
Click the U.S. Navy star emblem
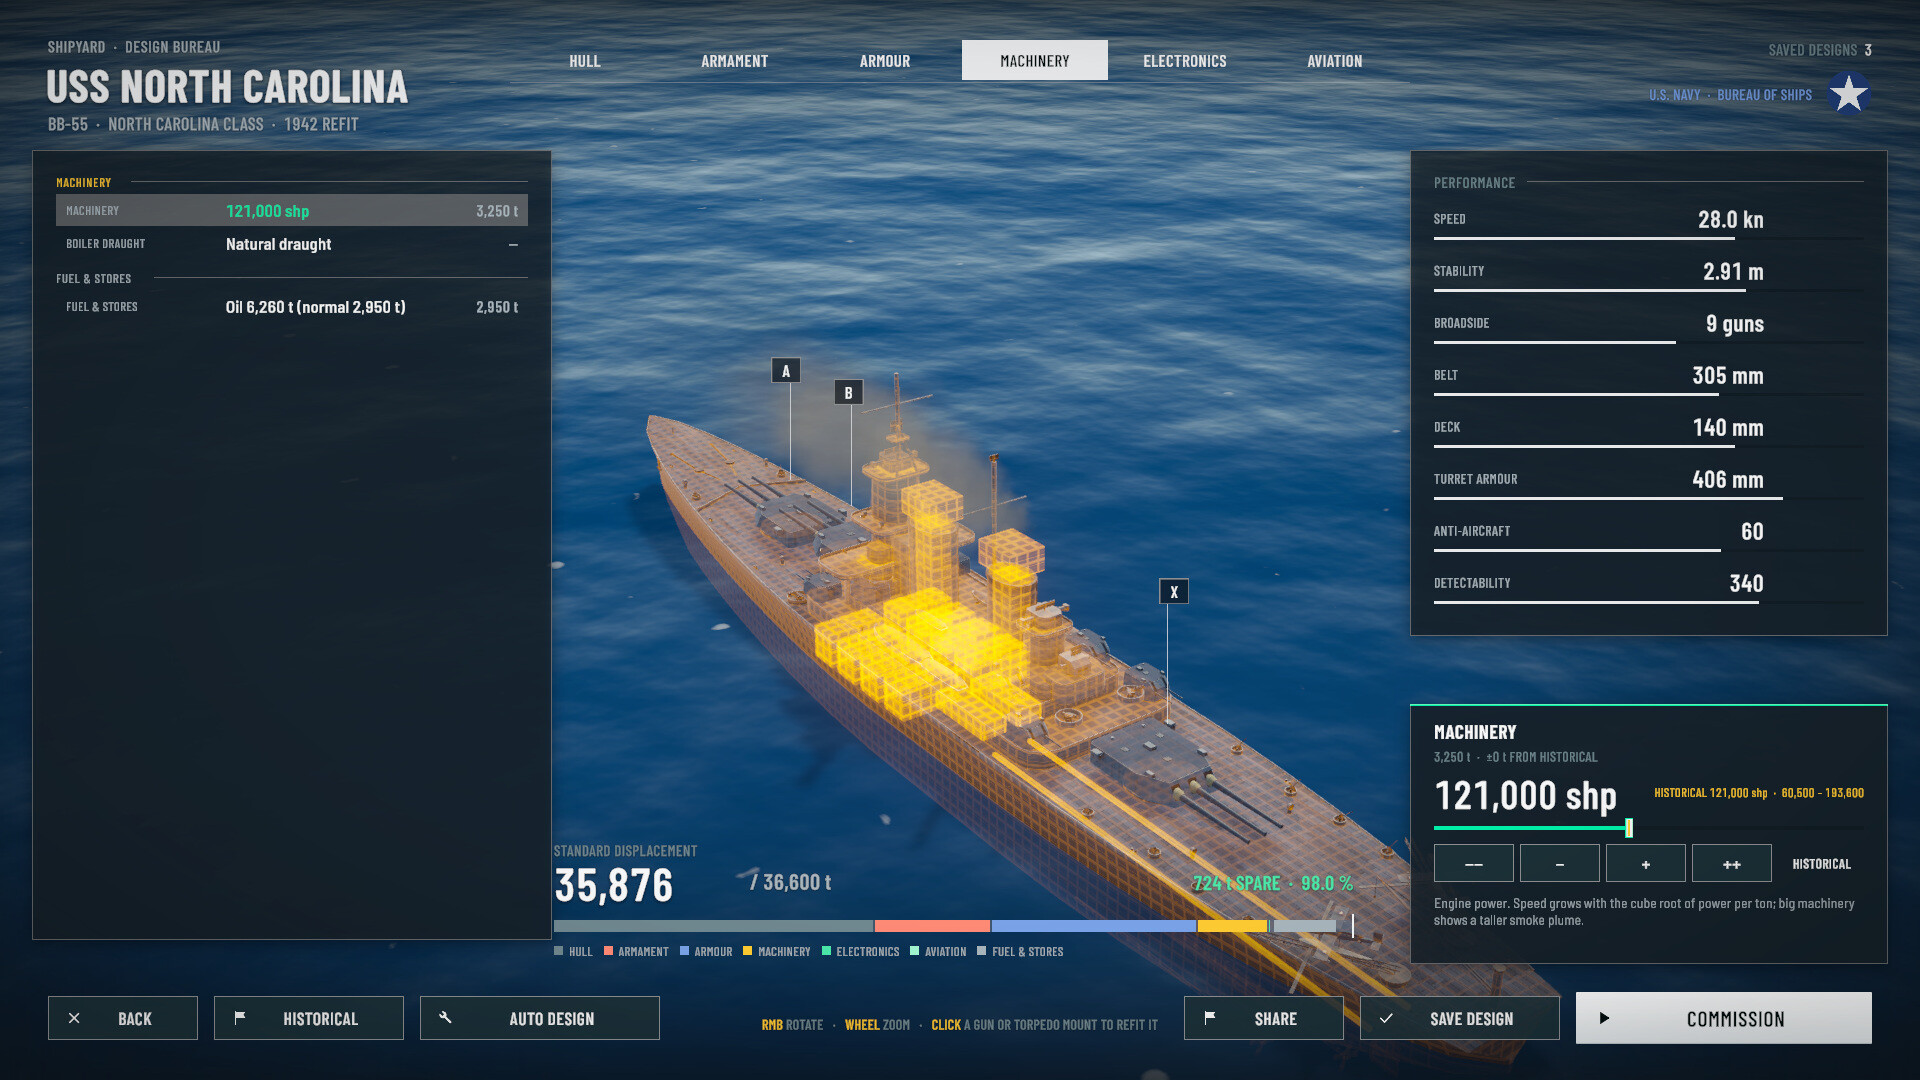pyautogui.click(x=1848, y=94)
